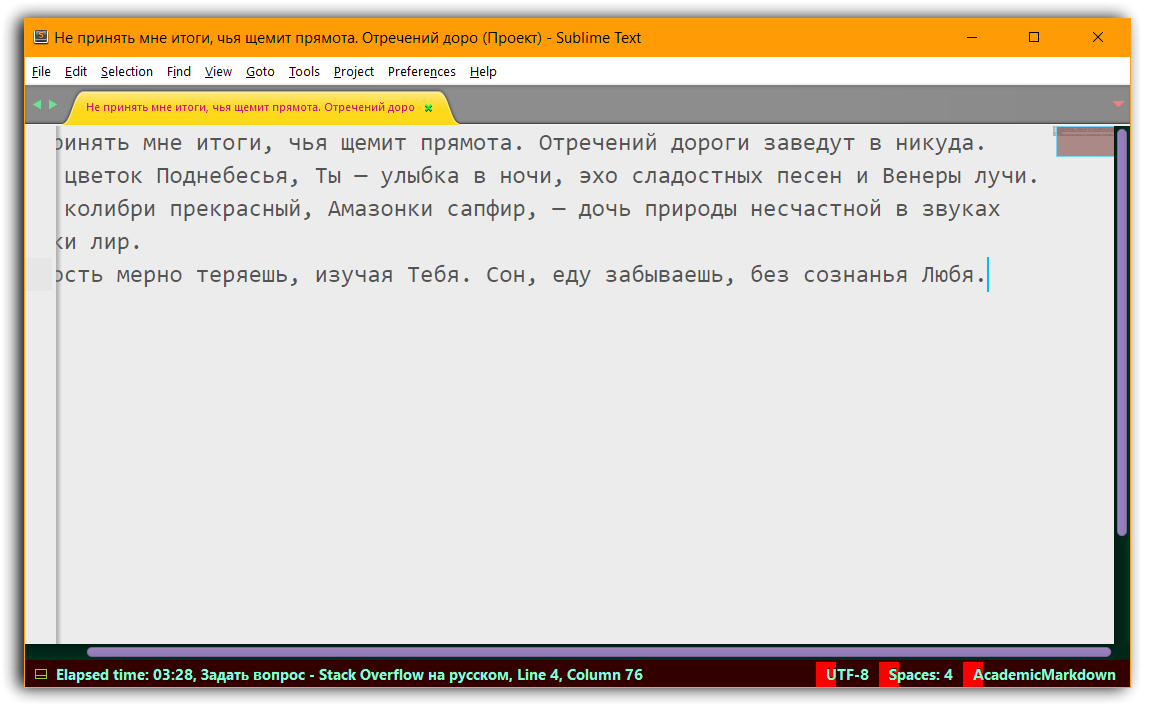Go to next tab with right arrow

pyautogui.click(x=53, y=105)
